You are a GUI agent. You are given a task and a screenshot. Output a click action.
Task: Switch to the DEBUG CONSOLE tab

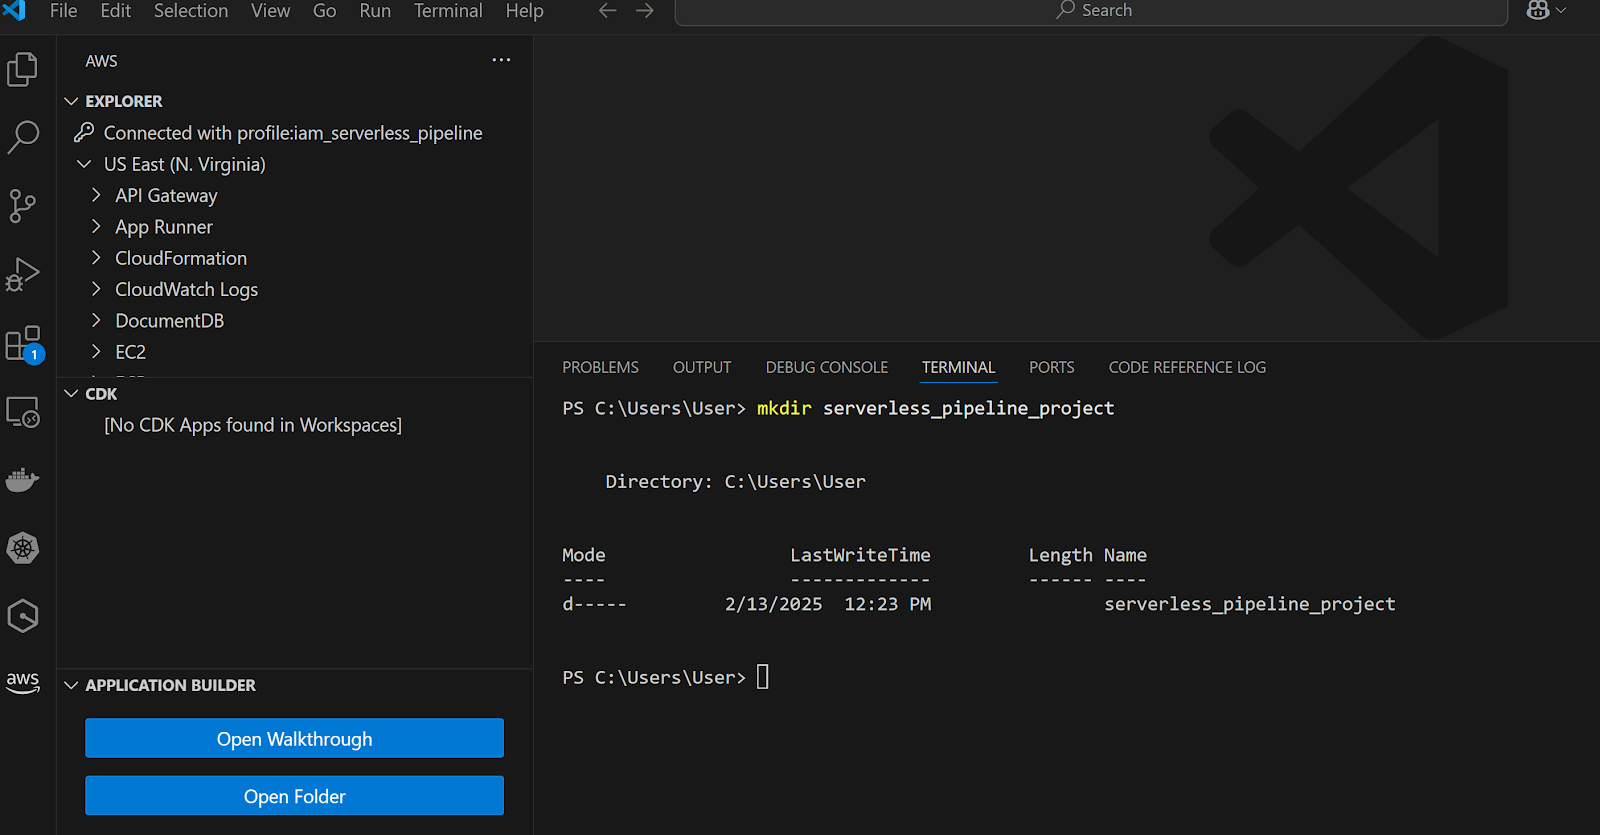tap(827, 367)
